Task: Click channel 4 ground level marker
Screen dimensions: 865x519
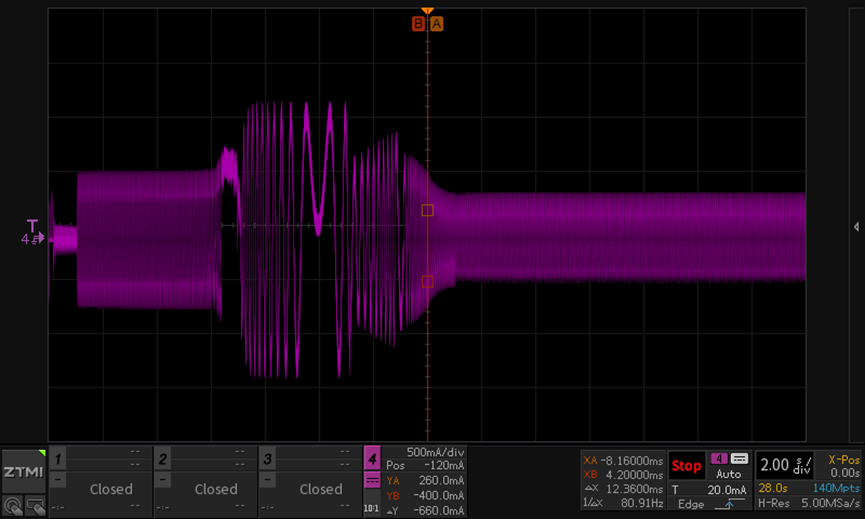Action: point(32,239)
